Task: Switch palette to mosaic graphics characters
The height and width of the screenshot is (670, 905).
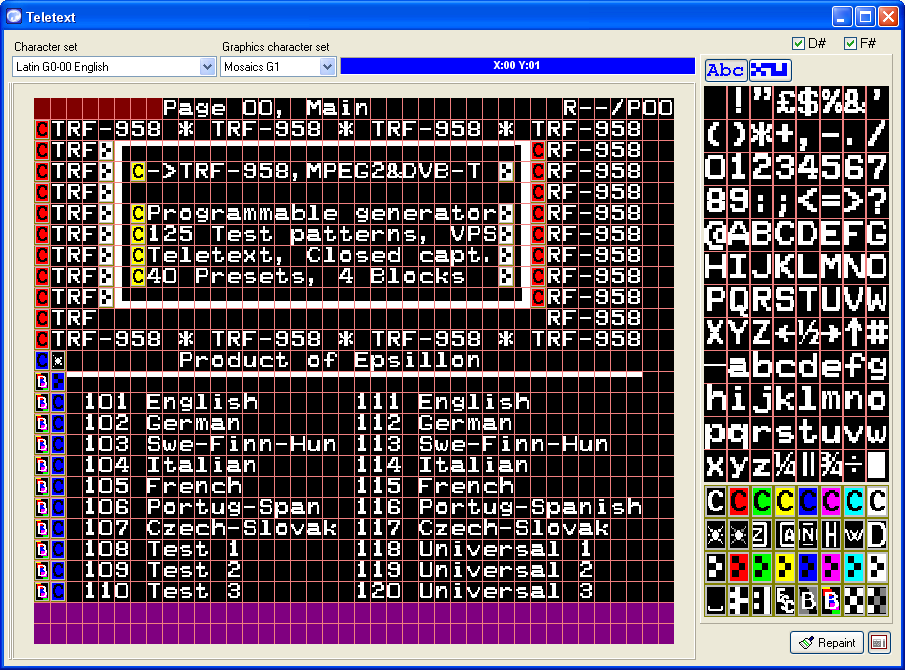Action: pyautogui.click(x=770, y=70)
